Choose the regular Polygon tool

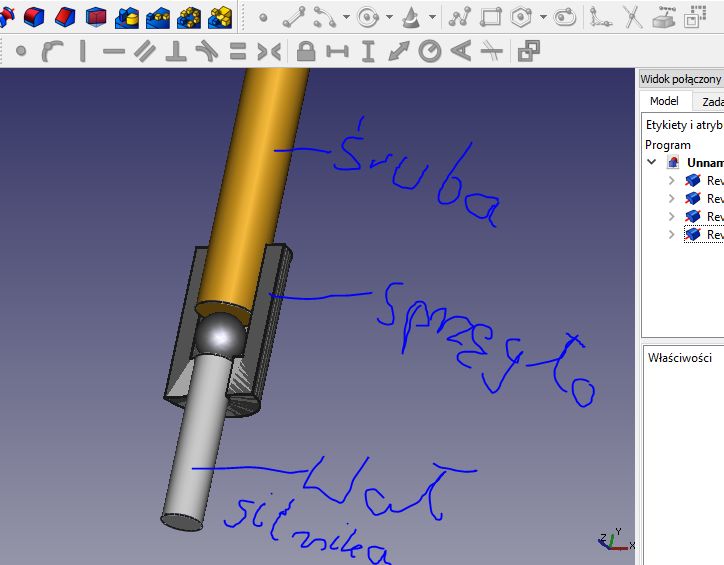coord(522,18)
